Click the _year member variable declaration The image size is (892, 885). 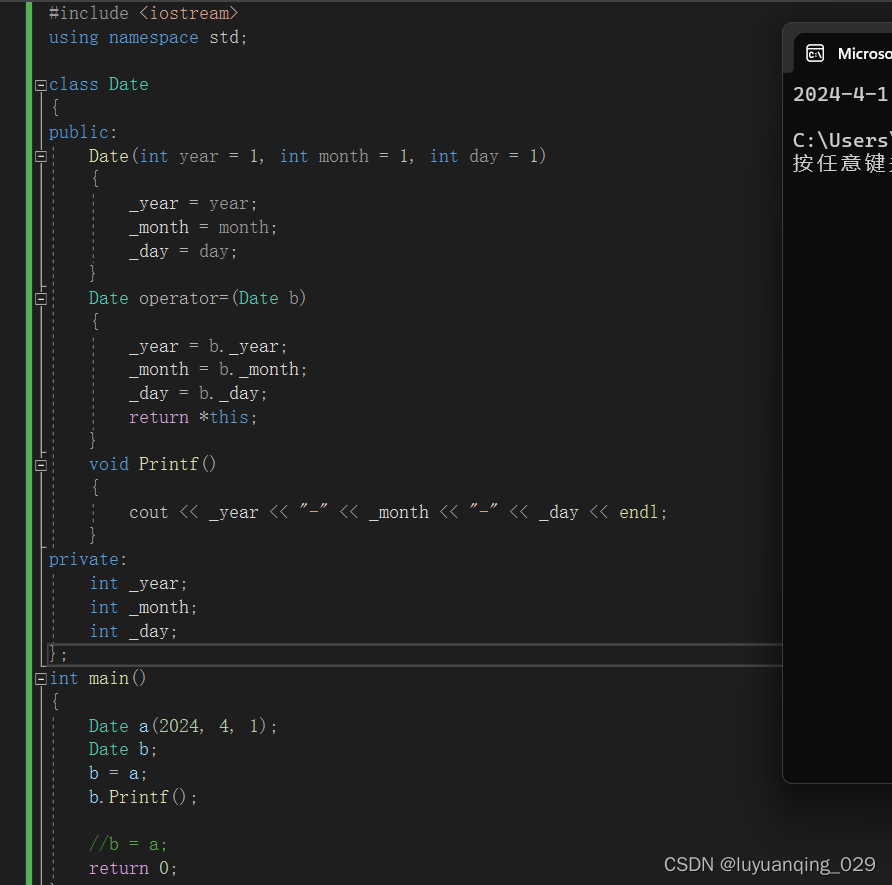click(x=133, y=583)
